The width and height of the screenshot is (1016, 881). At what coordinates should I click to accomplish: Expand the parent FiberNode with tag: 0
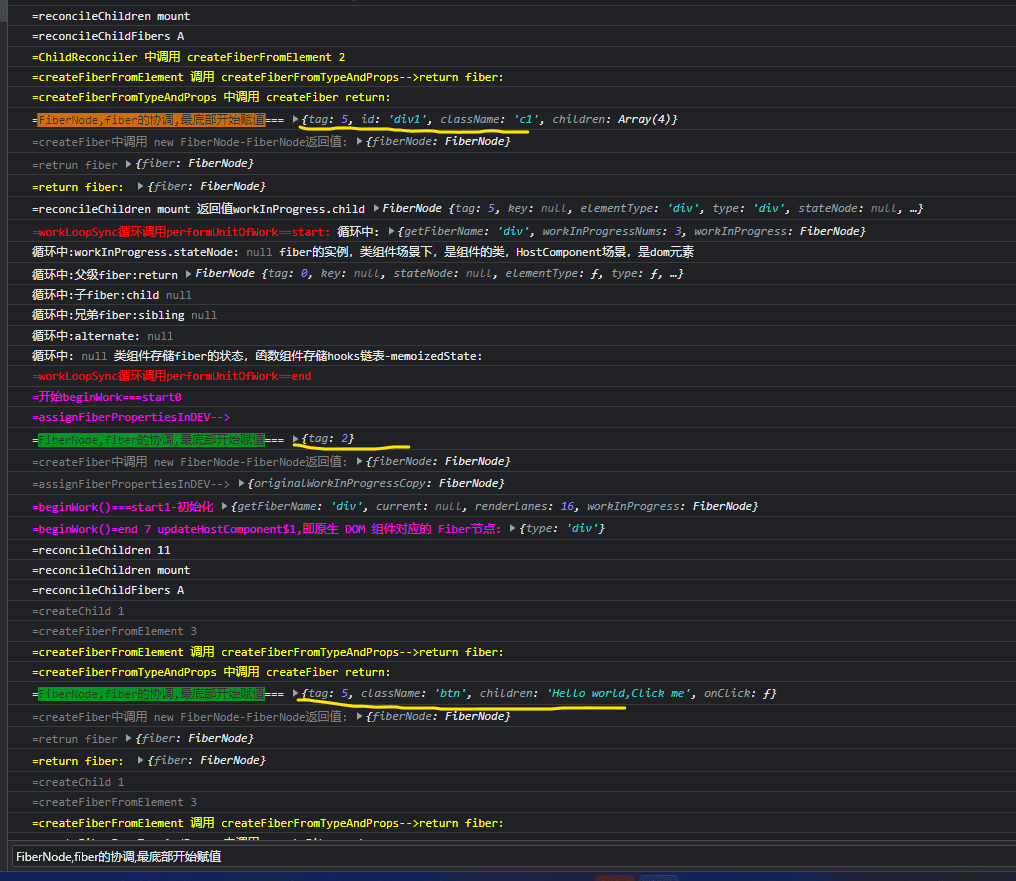coord(187,275)
